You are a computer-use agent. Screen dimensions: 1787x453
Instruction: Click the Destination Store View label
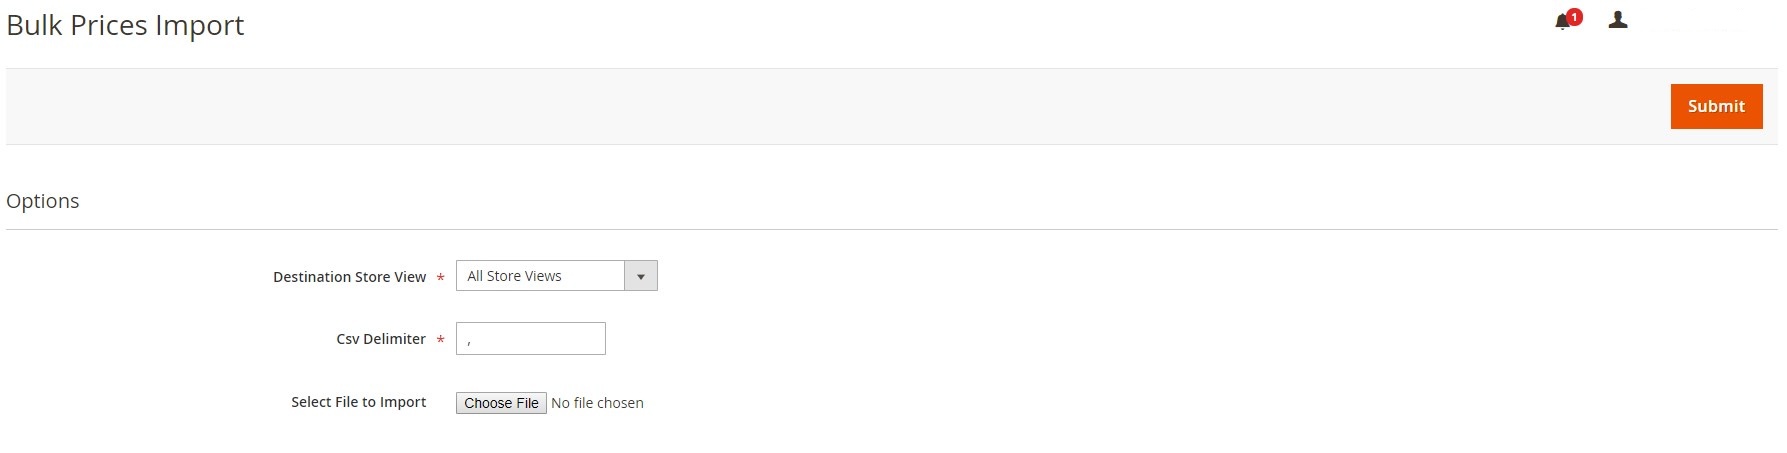pyautogui.click(x=349, y=277)
